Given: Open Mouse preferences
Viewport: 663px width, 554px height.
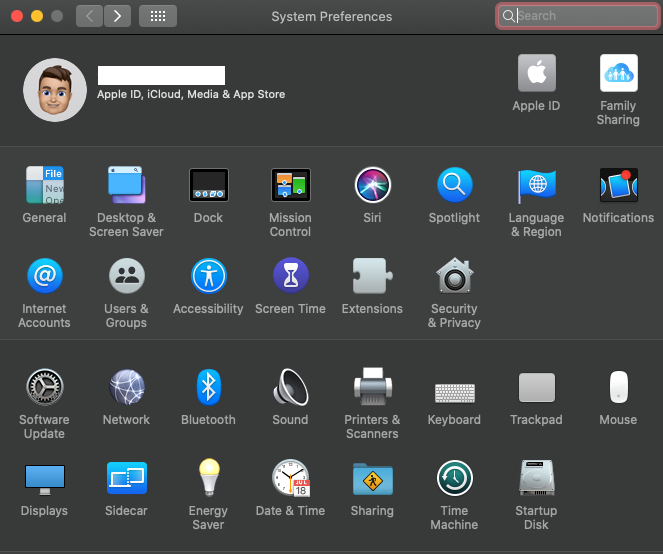Looking at the screenshot, I should pyautogui.click(x=619, y=387).
